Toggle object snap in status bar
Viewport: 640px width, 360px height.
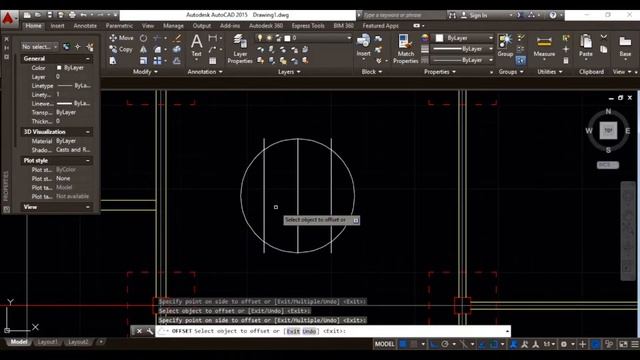(493, 344)
